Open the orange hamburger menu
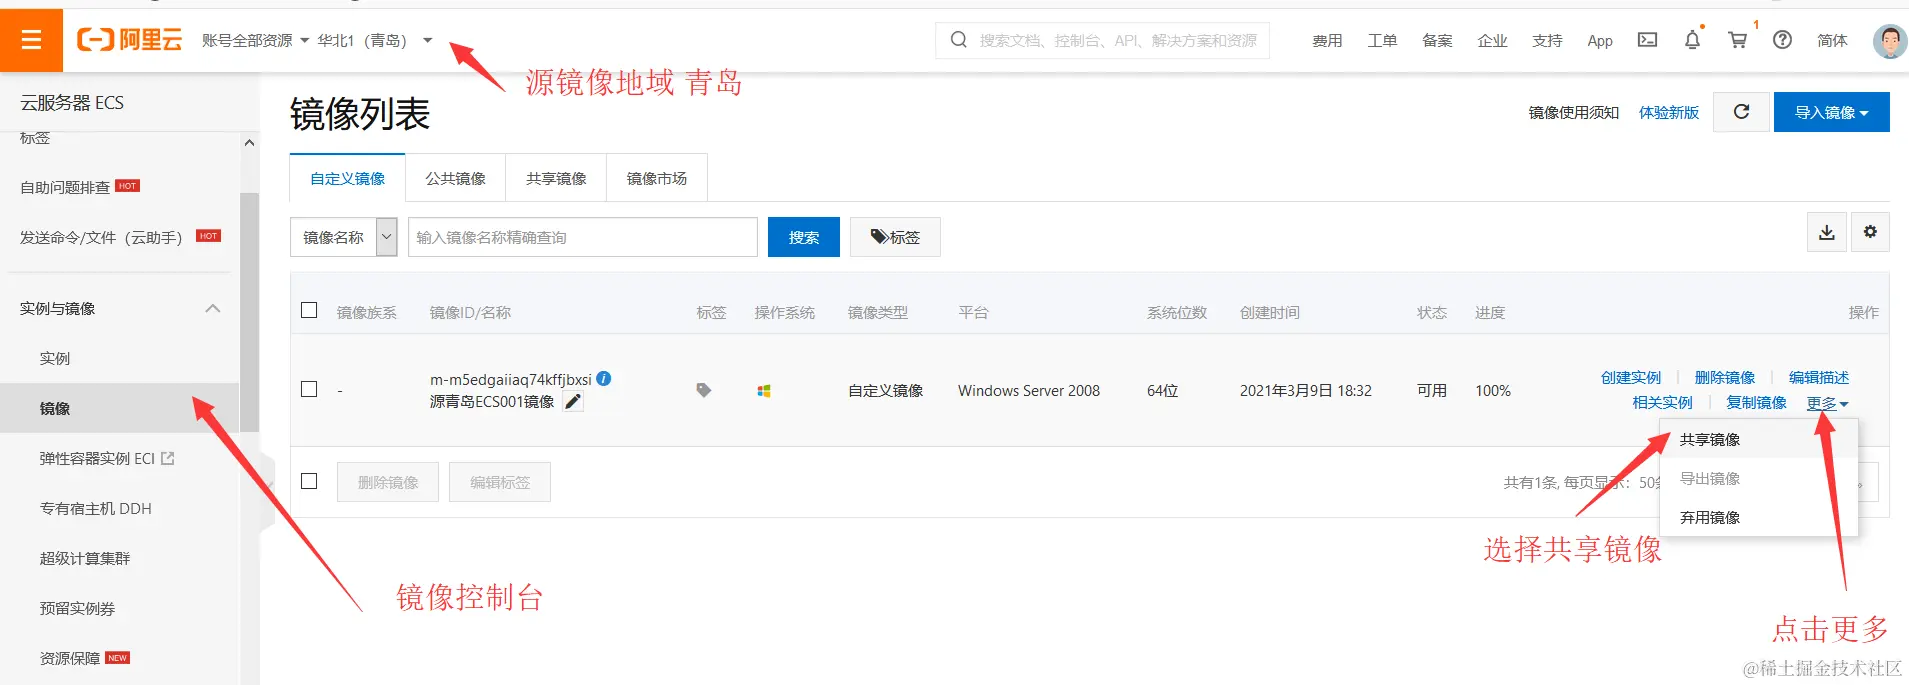The width and height of the screenshot is (1909, 685). click(x=31, y=40)
